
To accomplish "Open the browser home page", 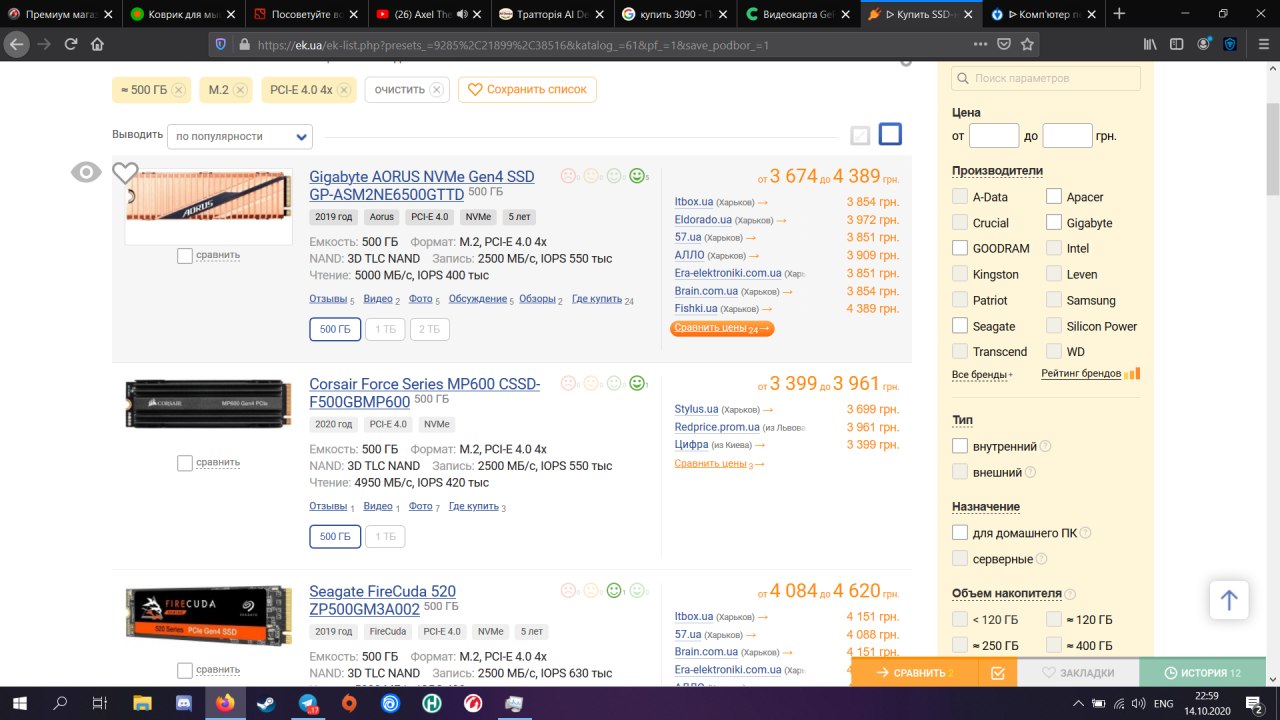I will (97, 44).
